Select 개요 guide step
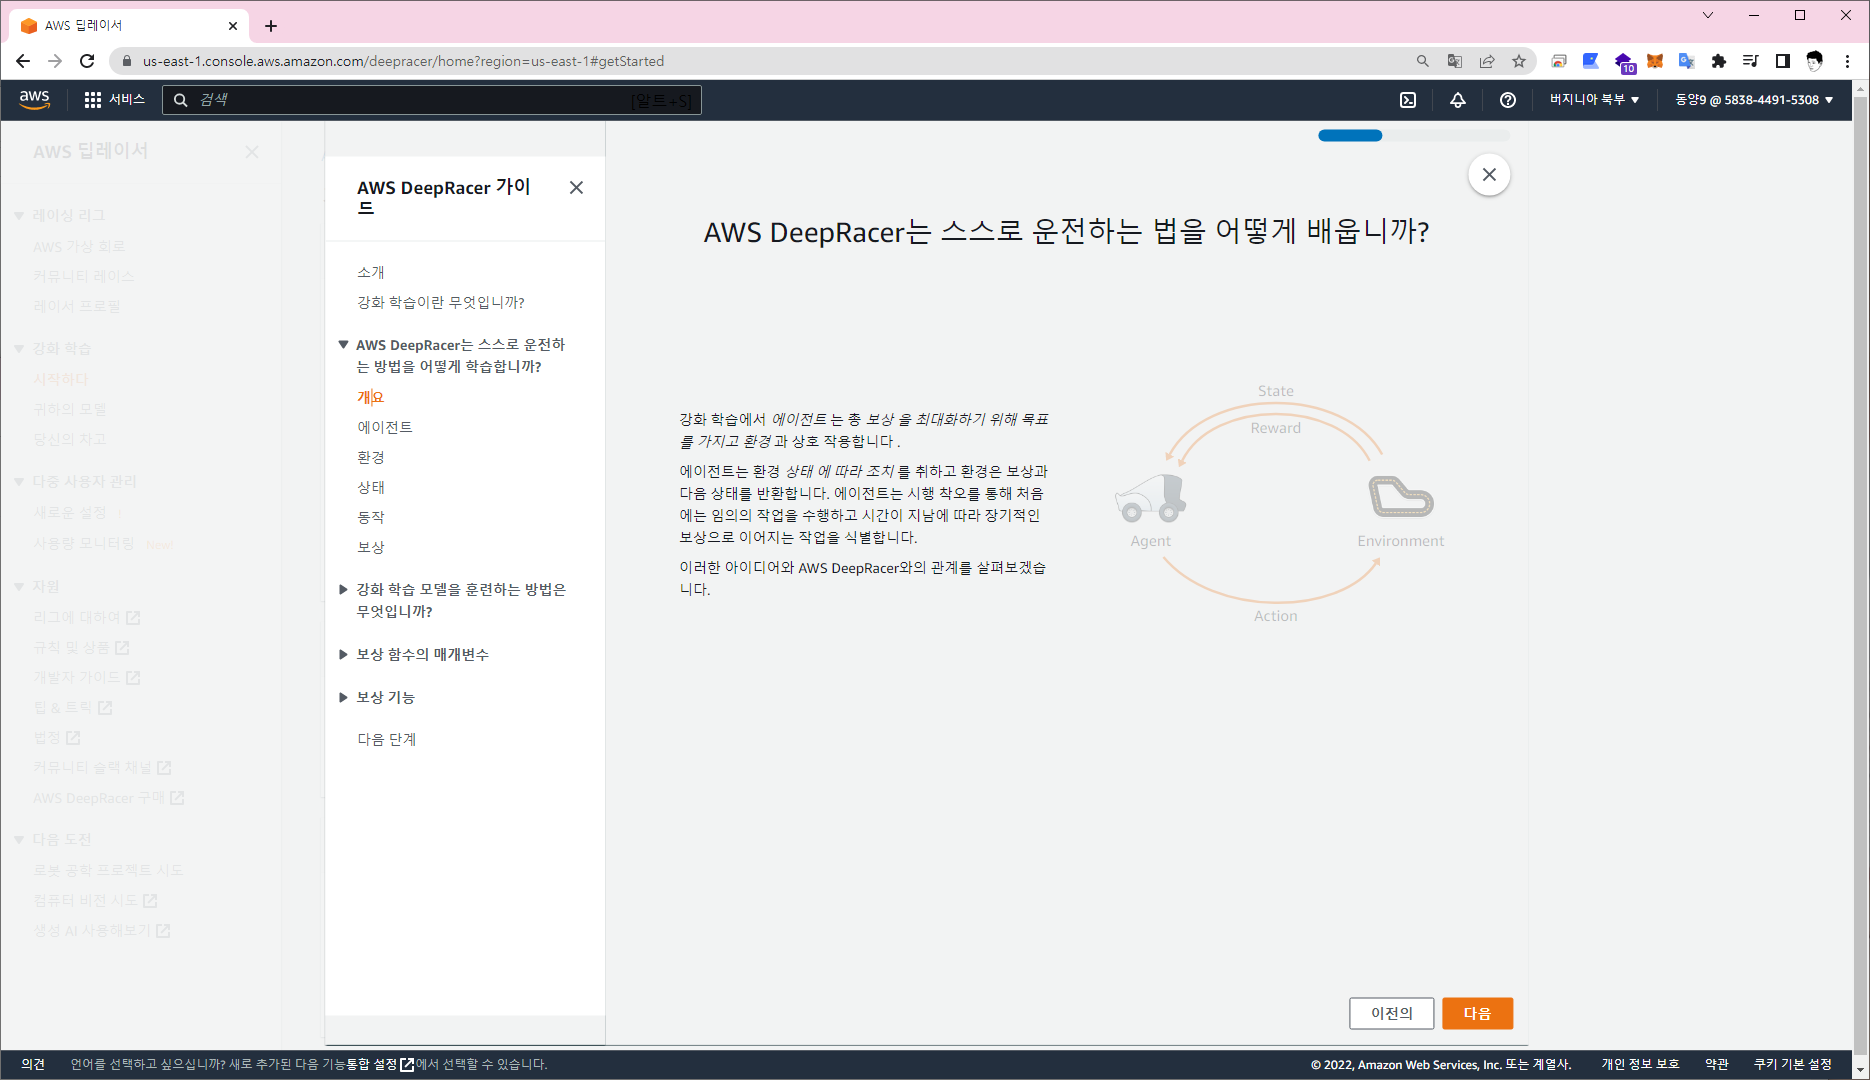Screen dimensions: 1870x1080 coord(371,397)
